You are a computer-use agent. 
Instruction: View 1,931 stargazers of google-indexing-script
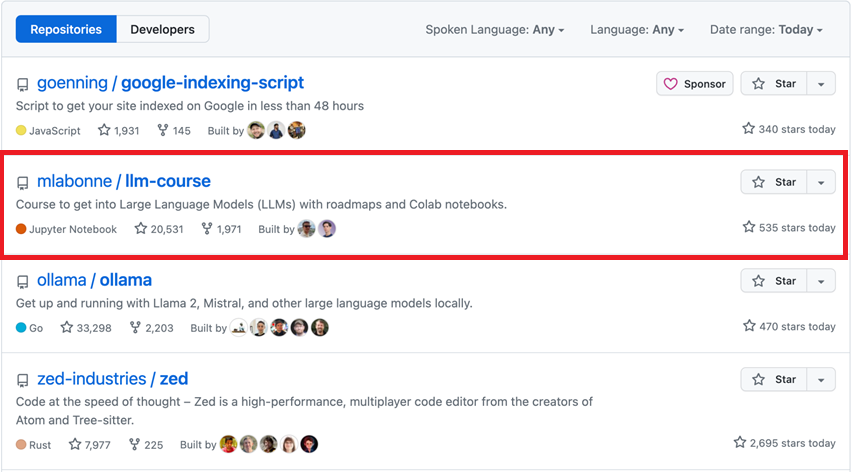pos(119,131)
